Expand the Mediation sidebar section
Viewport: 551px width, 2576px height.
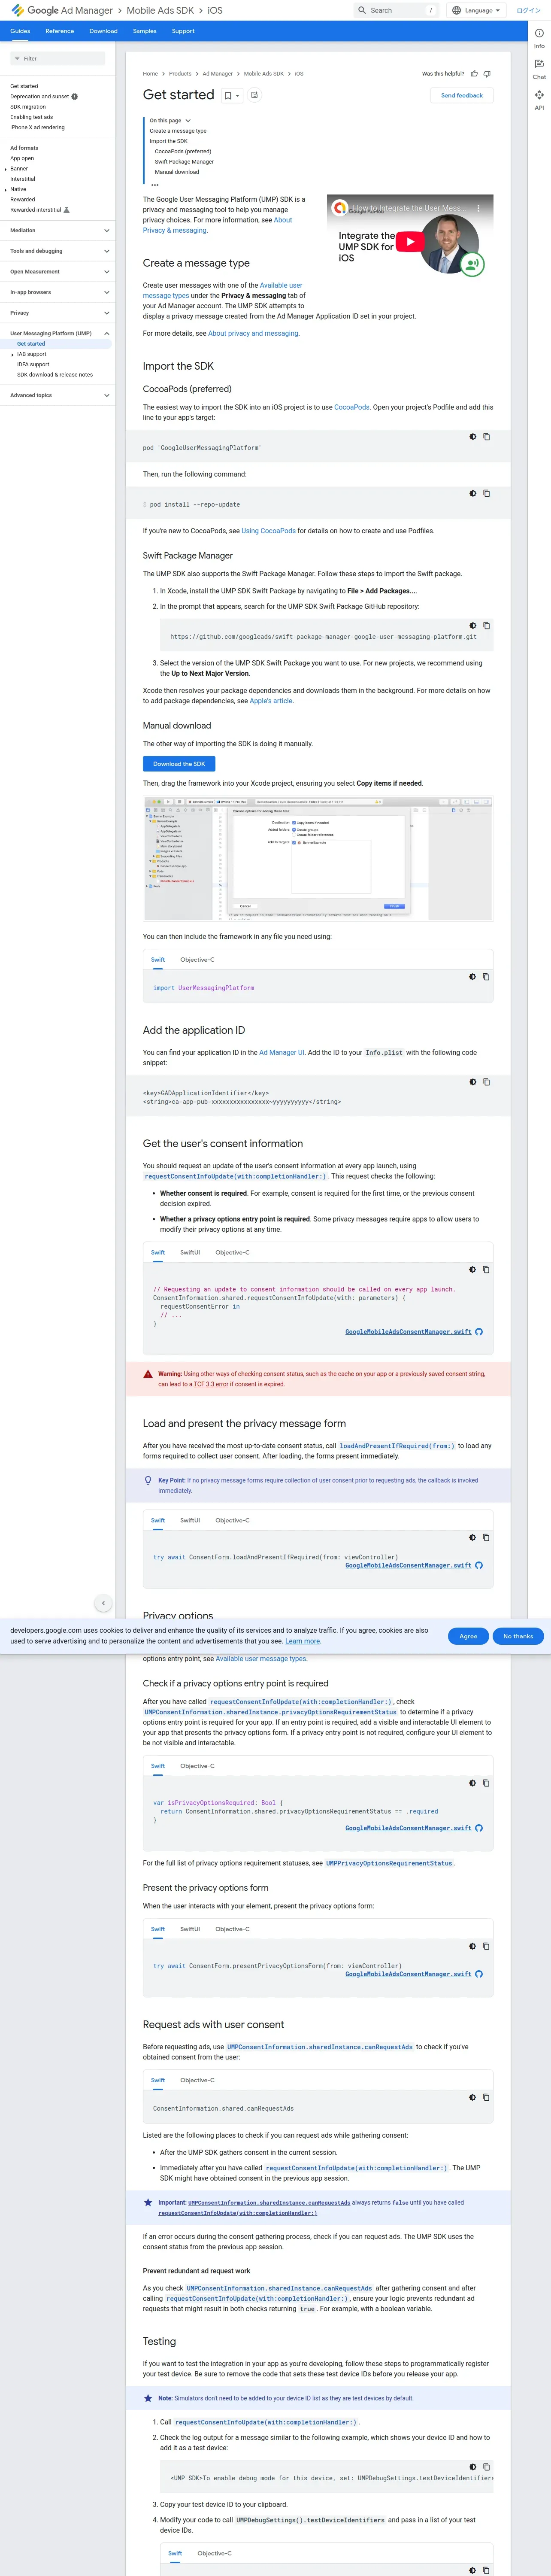(x=107, y=230)
